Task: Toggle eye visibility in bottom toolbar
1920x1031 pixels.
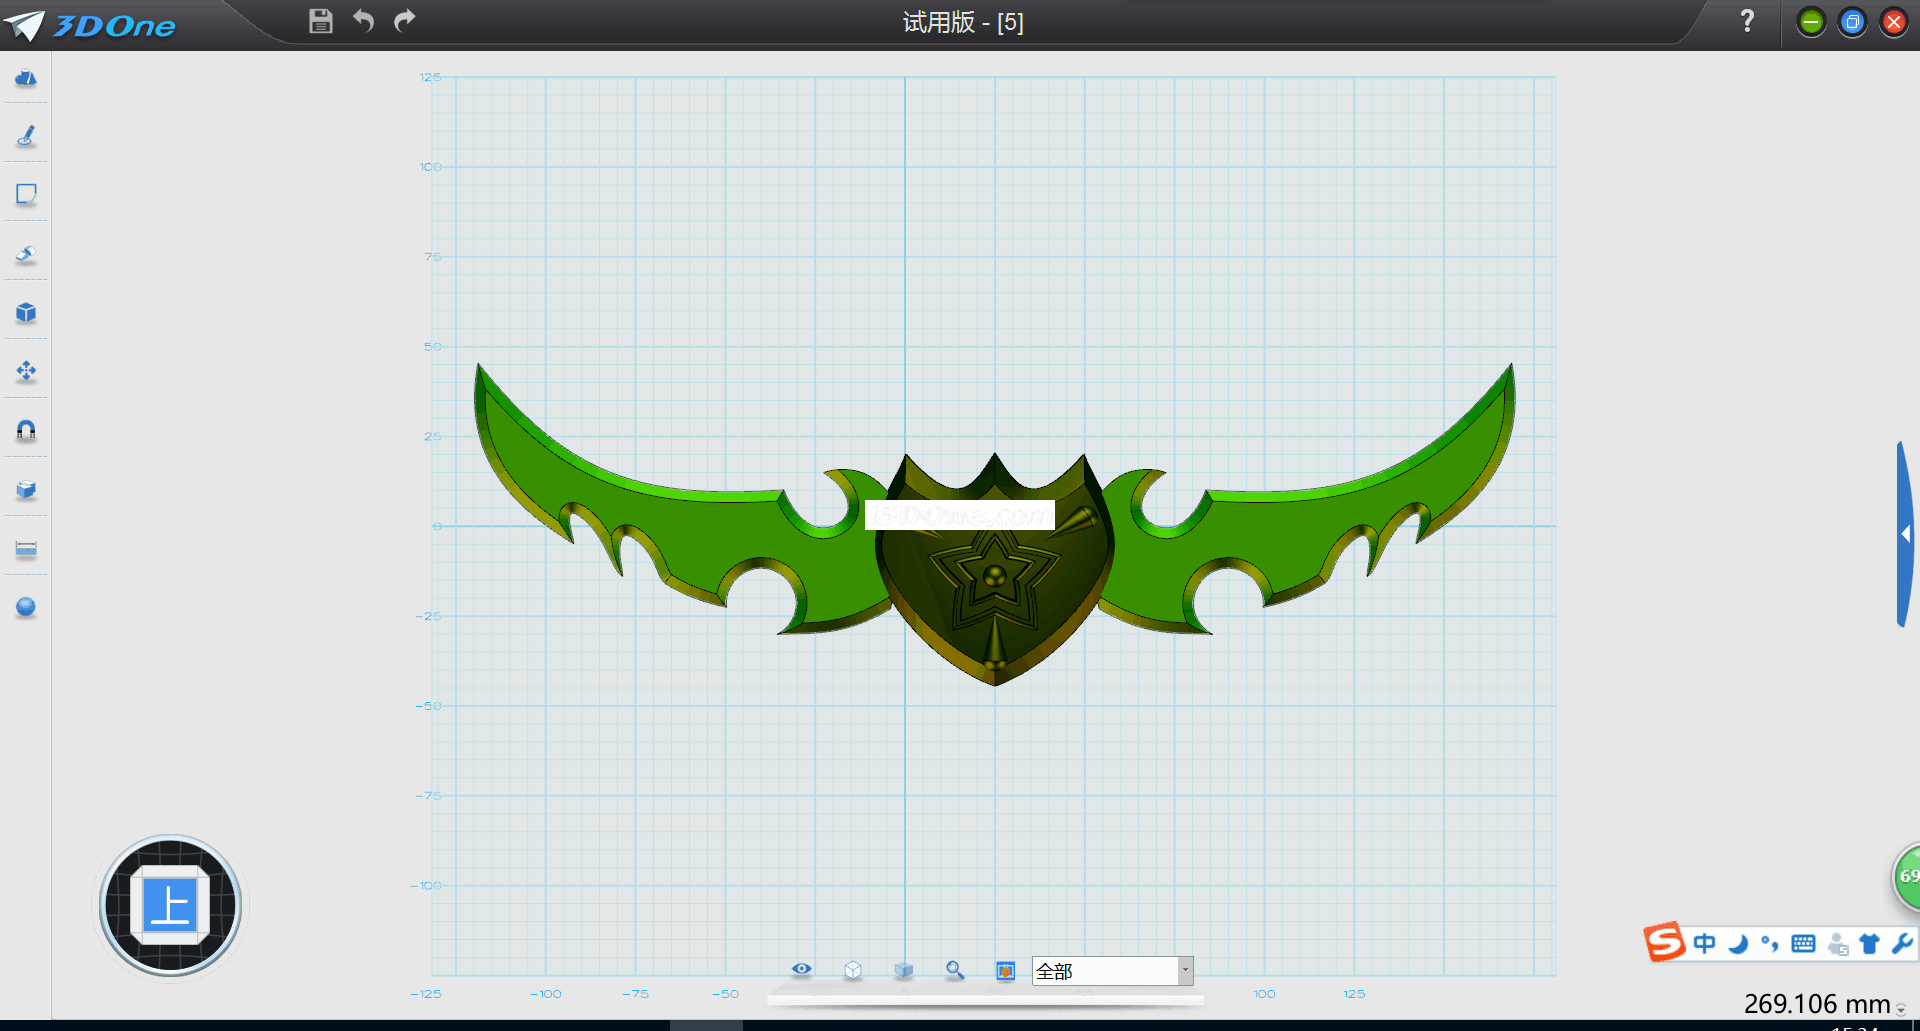Action: tap(801, 969)
